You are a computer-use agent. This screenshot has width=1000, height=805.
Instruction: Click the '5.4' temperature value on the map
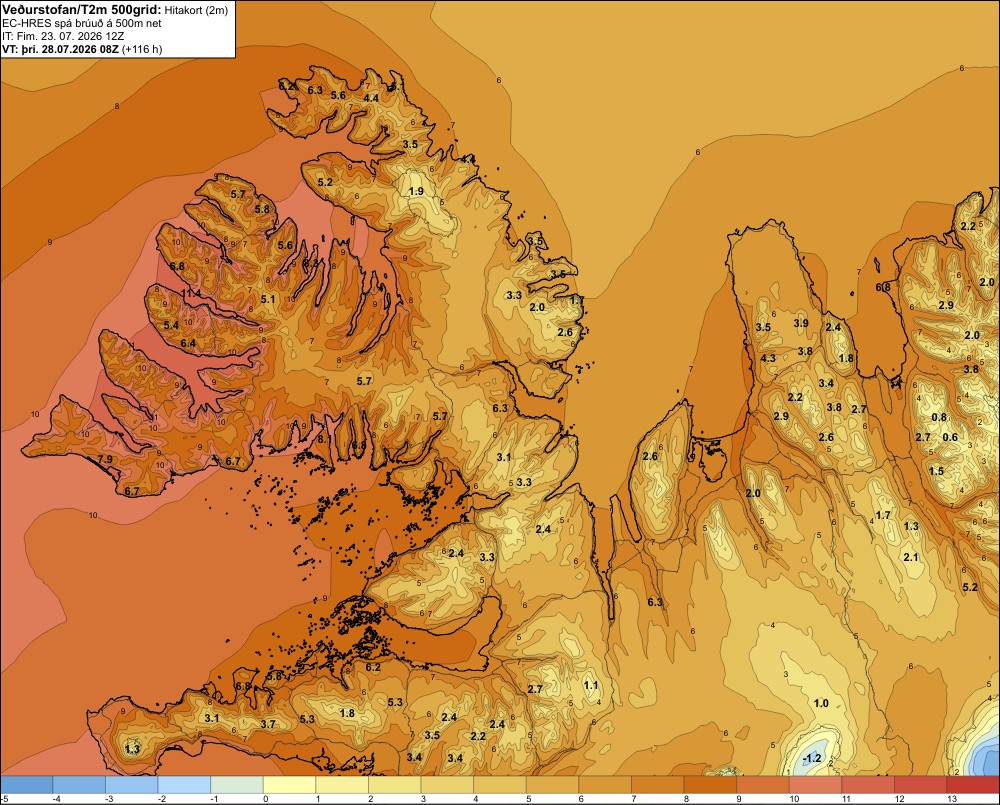tap(171, 325)
